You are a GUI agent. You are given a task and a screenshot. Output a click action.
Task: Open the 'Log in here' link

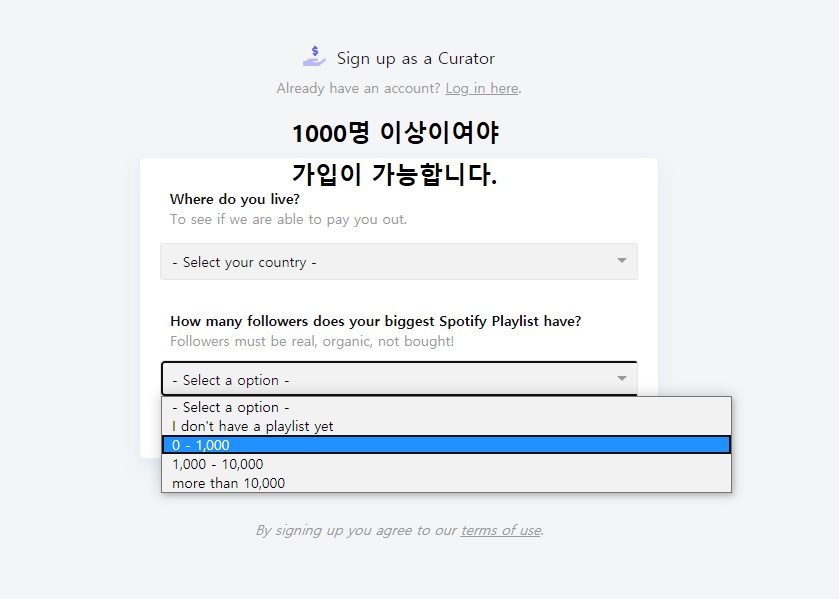click(x=482, y=88)
